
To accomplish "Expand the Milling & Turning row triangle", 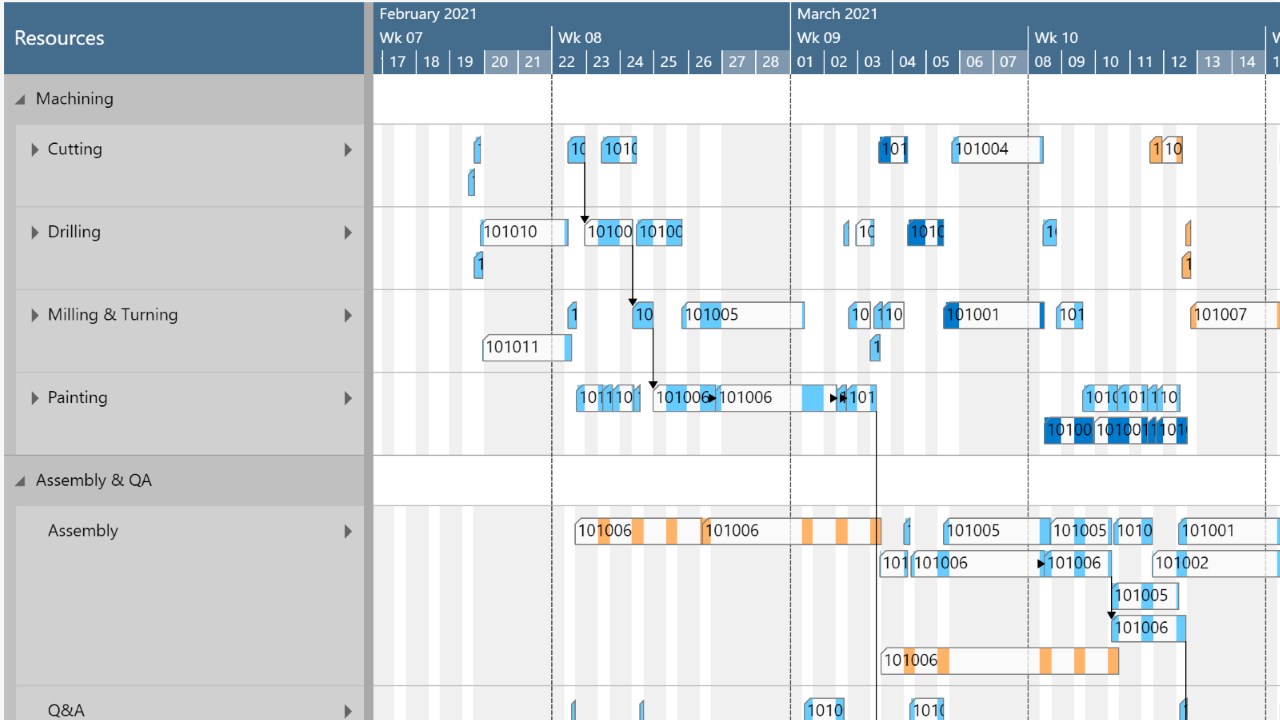I will [x=36, y=316].
